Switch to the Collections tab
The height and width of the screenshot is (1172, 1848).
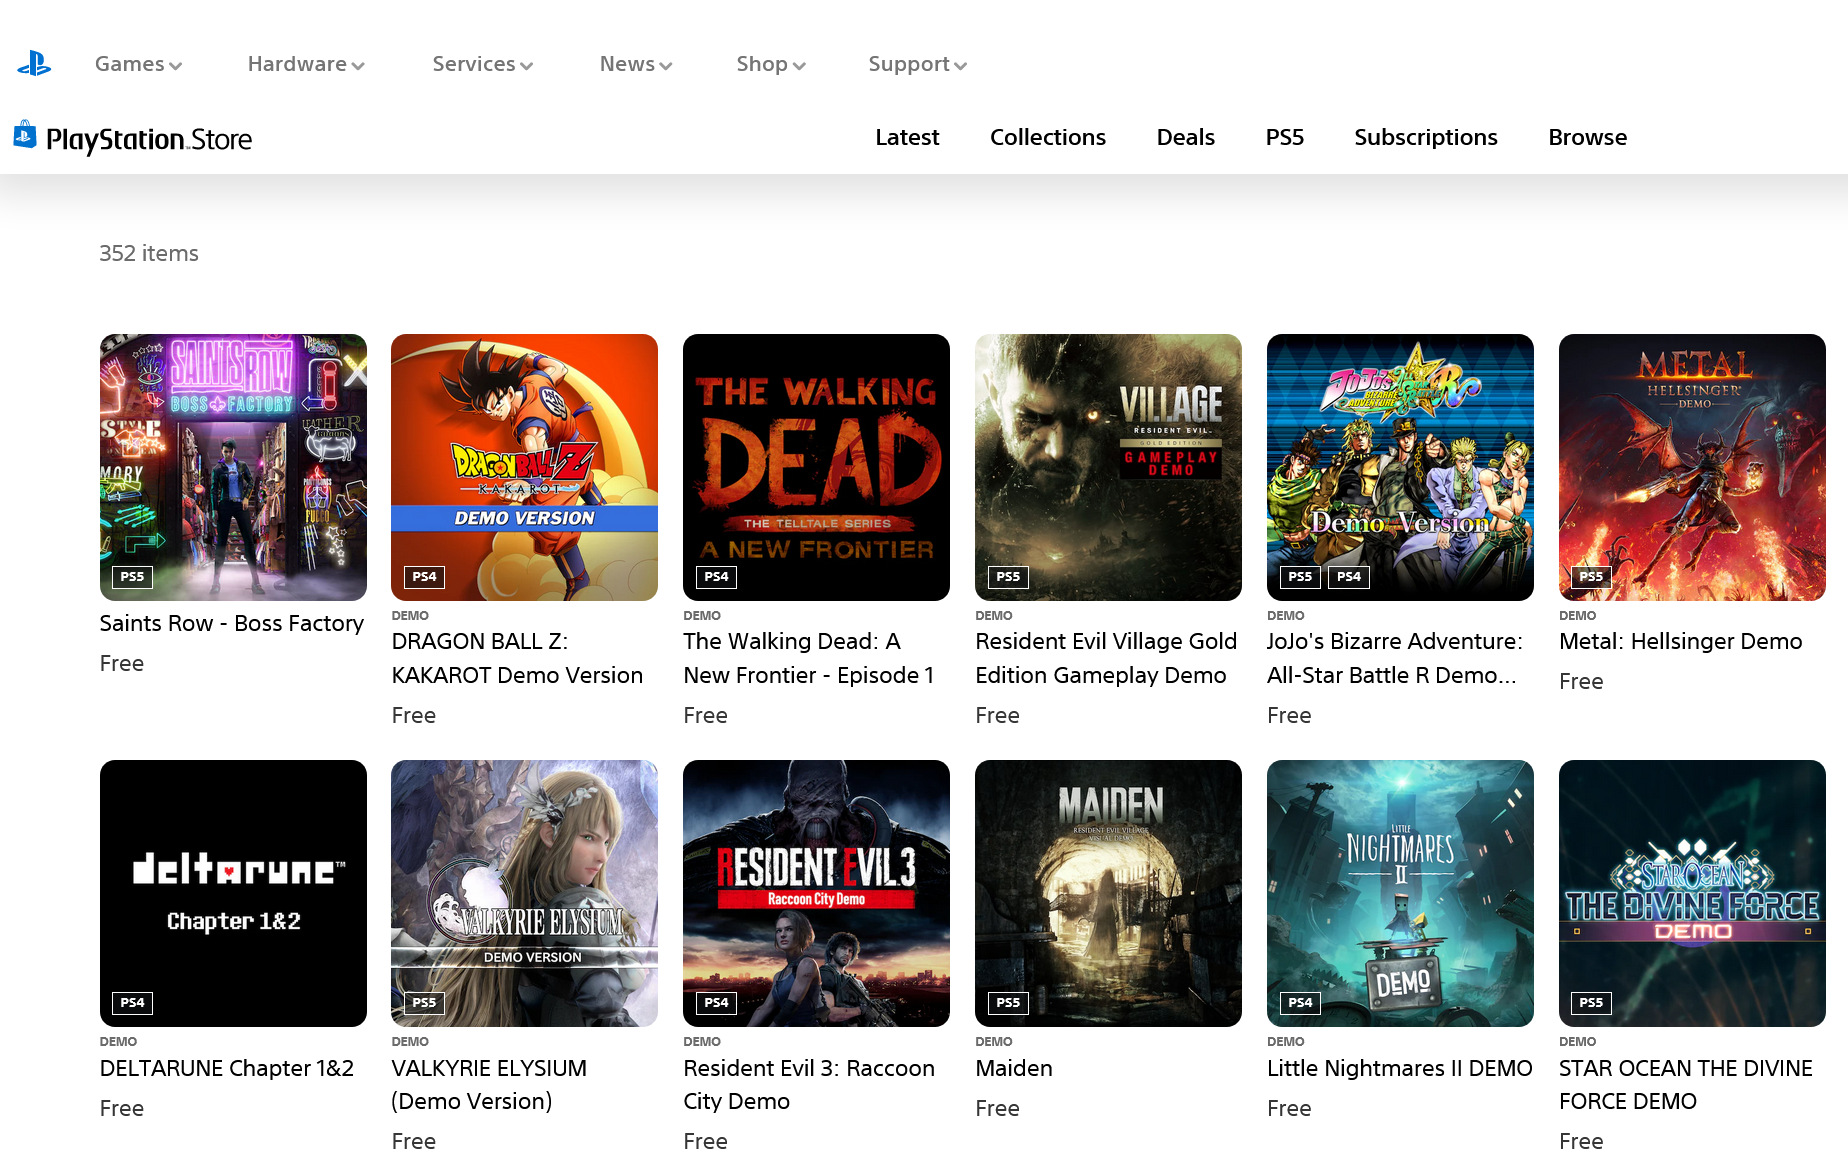coord(1048,137)
